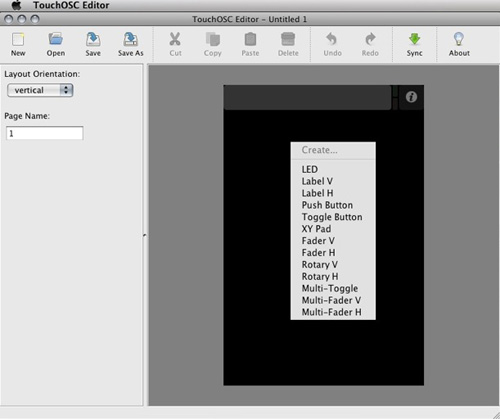
Task: Create a new layout with New icon
Action: pyautogui.click(x=18, y=39)
